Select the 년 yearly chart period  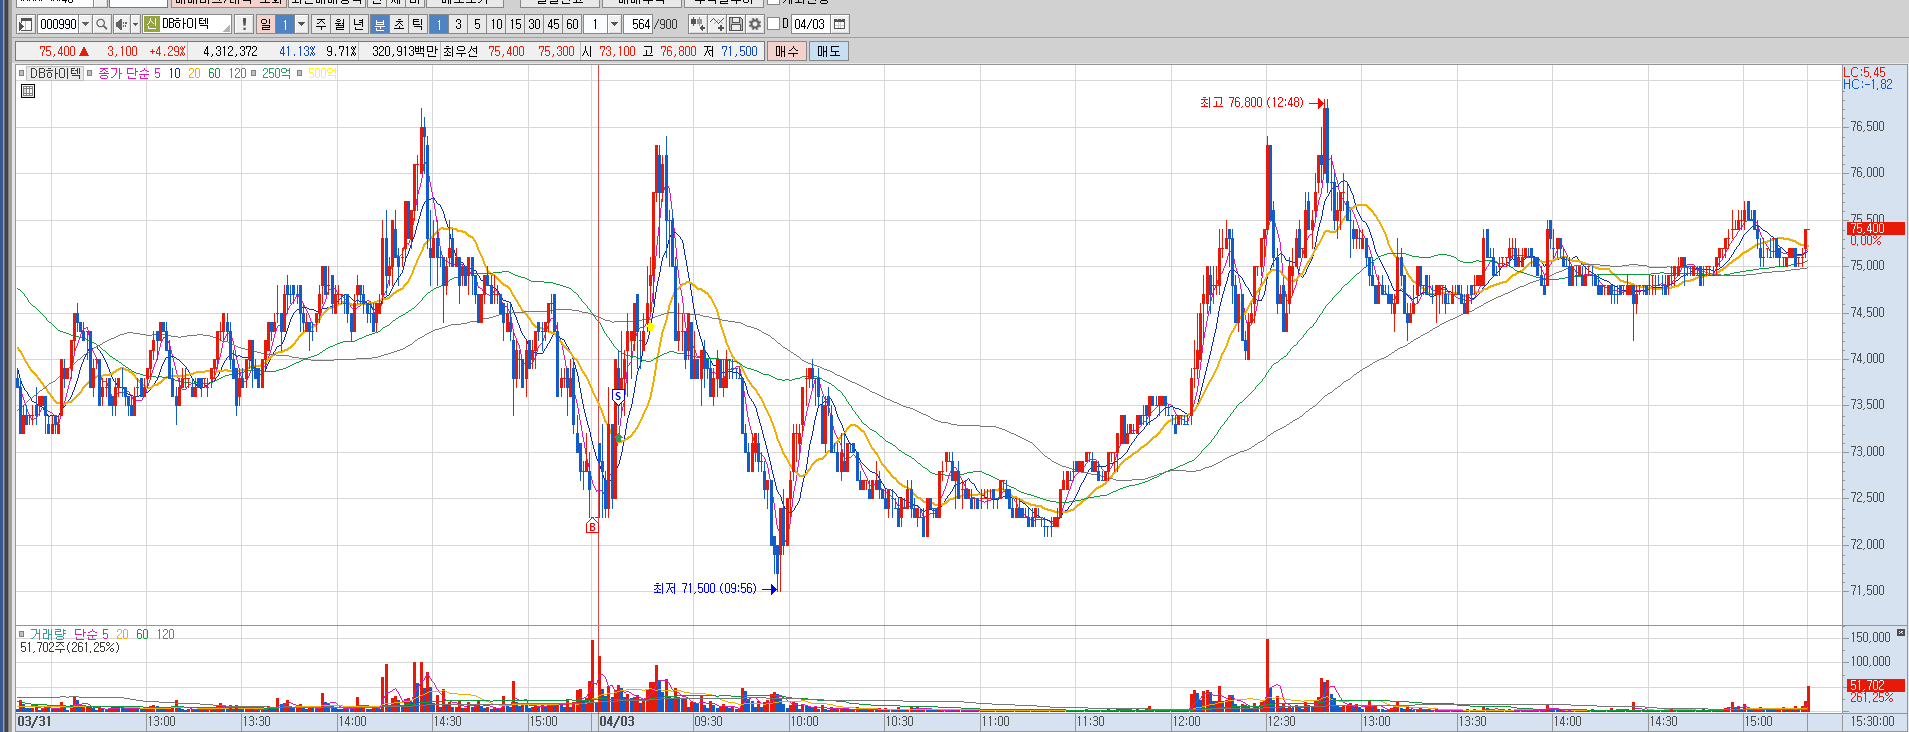(358, 24)
